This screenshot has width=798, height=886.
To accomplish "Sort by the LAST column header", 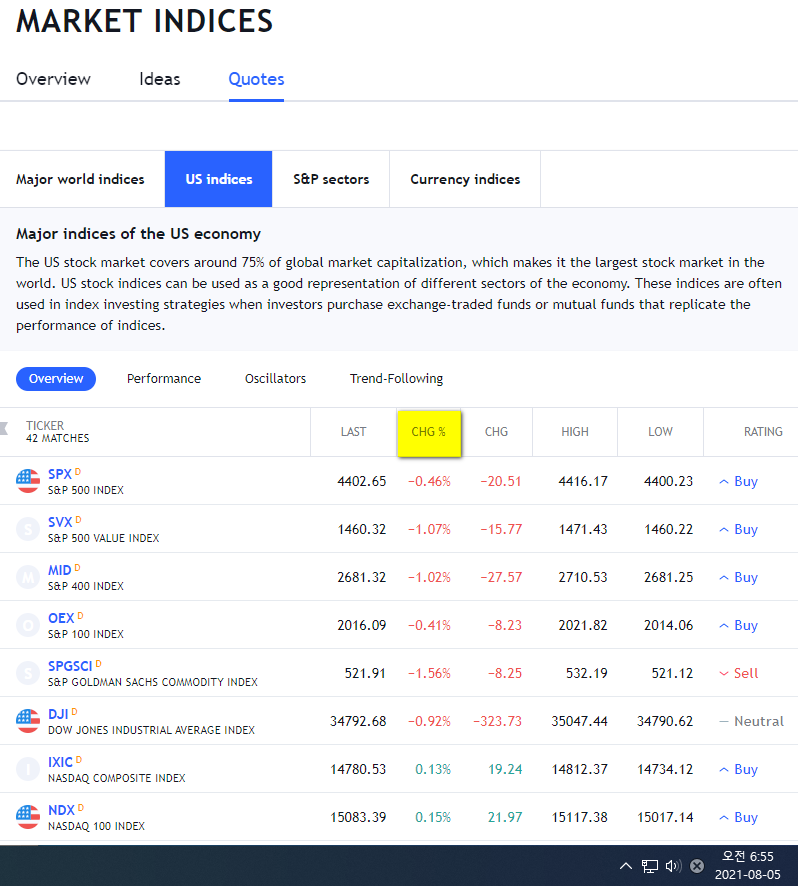I will [353, 432].
